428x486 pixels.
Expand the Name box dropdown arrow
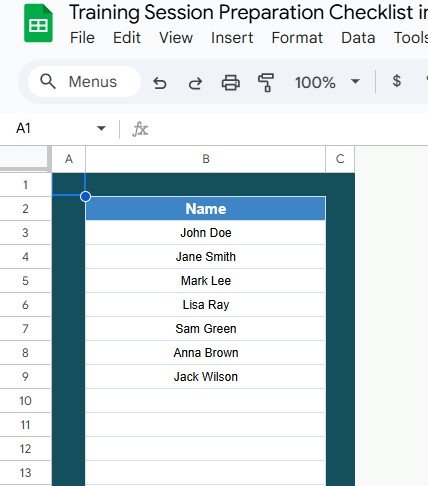(101, 128)
